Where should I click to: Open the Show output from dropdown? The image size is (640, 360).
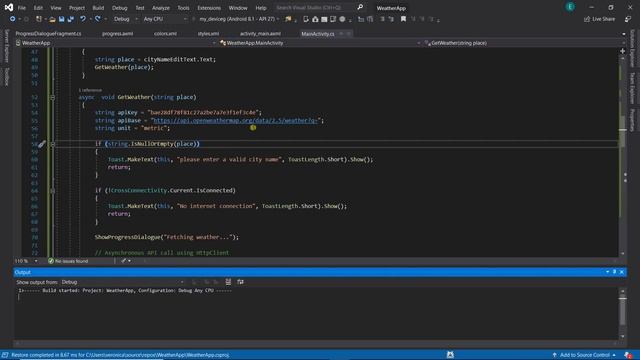click(123, 282)
